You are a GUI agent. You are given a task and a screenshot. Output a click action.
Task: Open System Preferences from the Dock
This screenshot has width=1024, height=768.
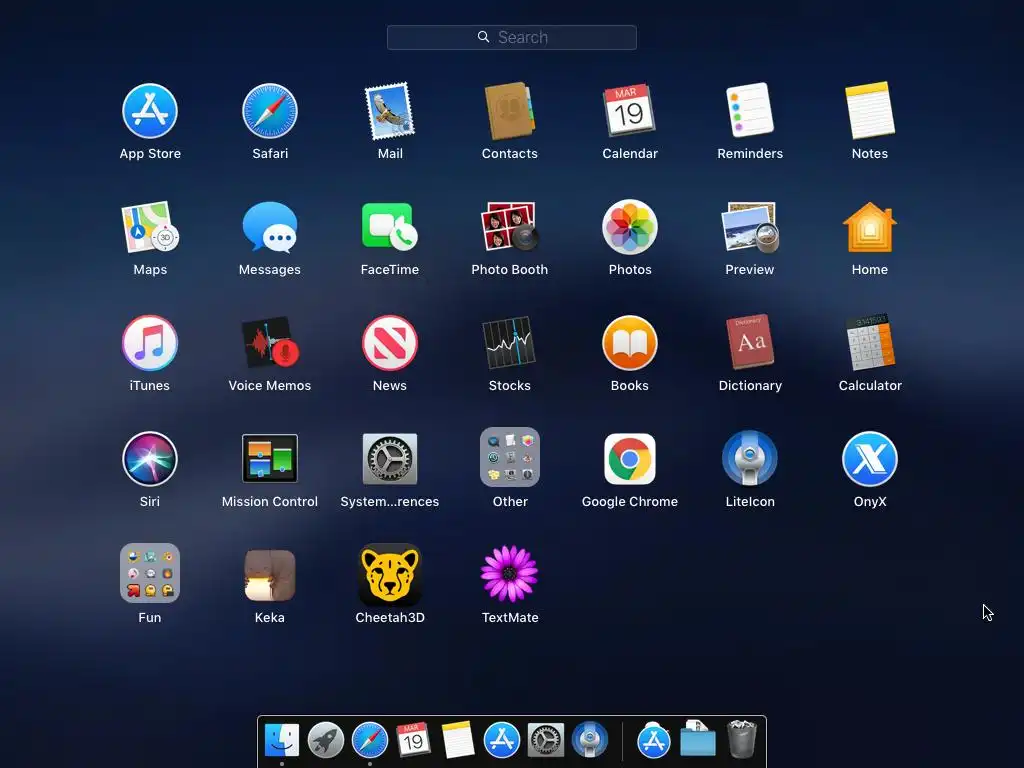click(545, 741)
